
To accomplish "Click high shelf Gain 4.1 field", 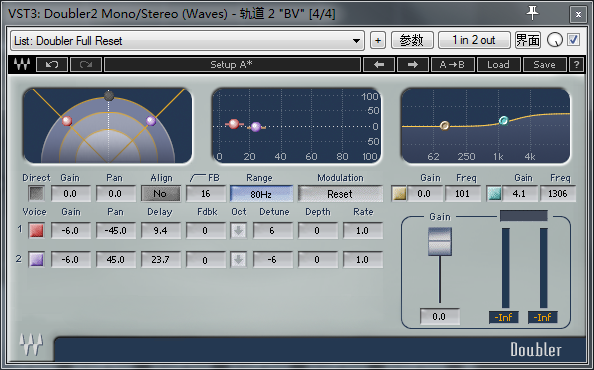I will pyautogui.click(x=519, y=194).
